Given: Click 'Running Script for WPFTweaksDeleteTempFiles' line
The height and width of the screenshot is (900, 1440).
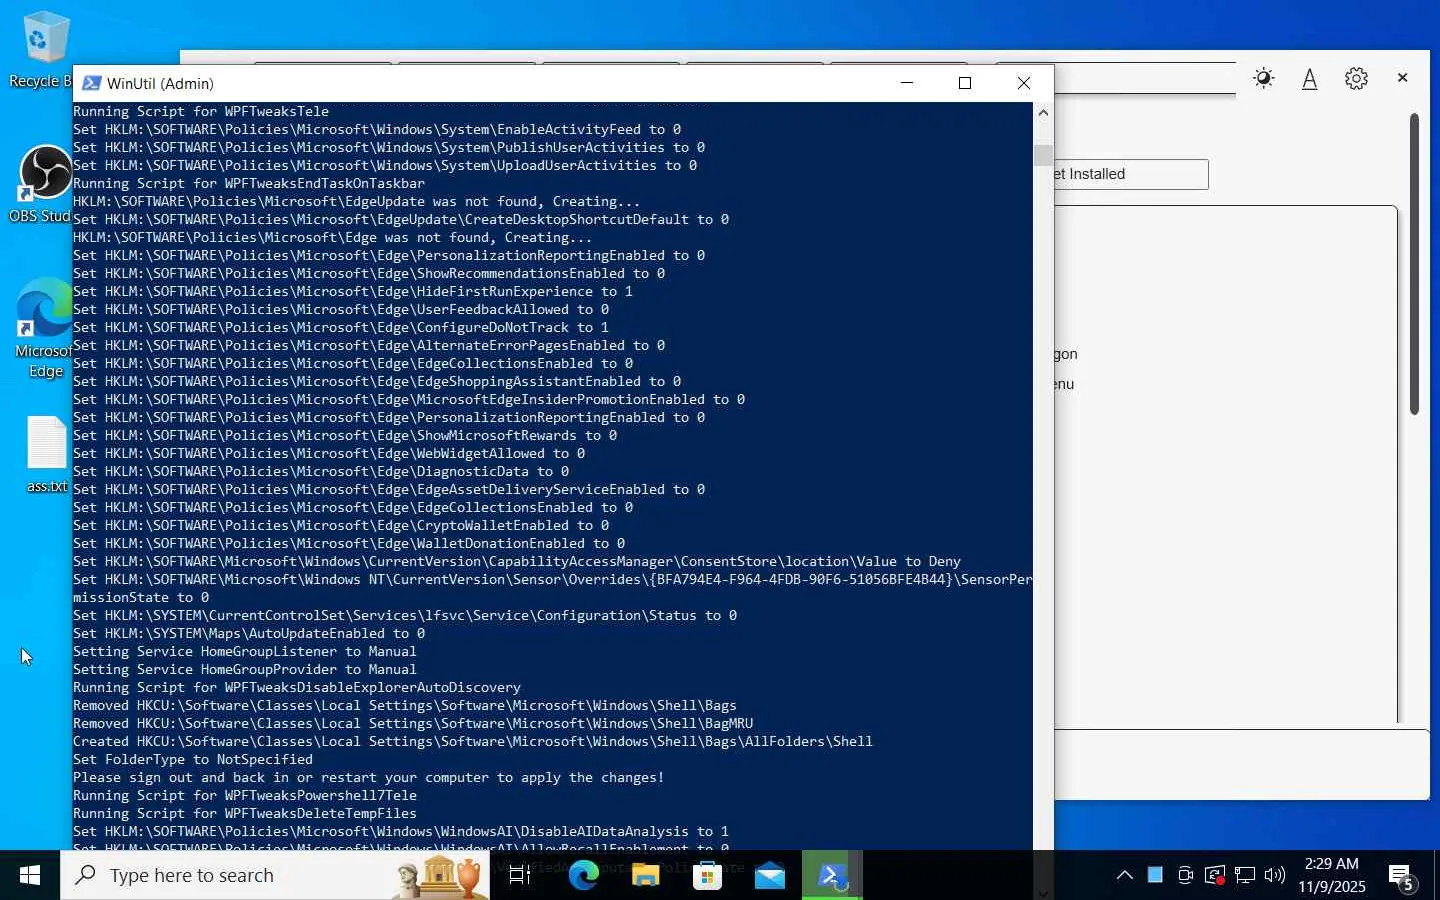Looking at the screenshot, I should point(245,813).
